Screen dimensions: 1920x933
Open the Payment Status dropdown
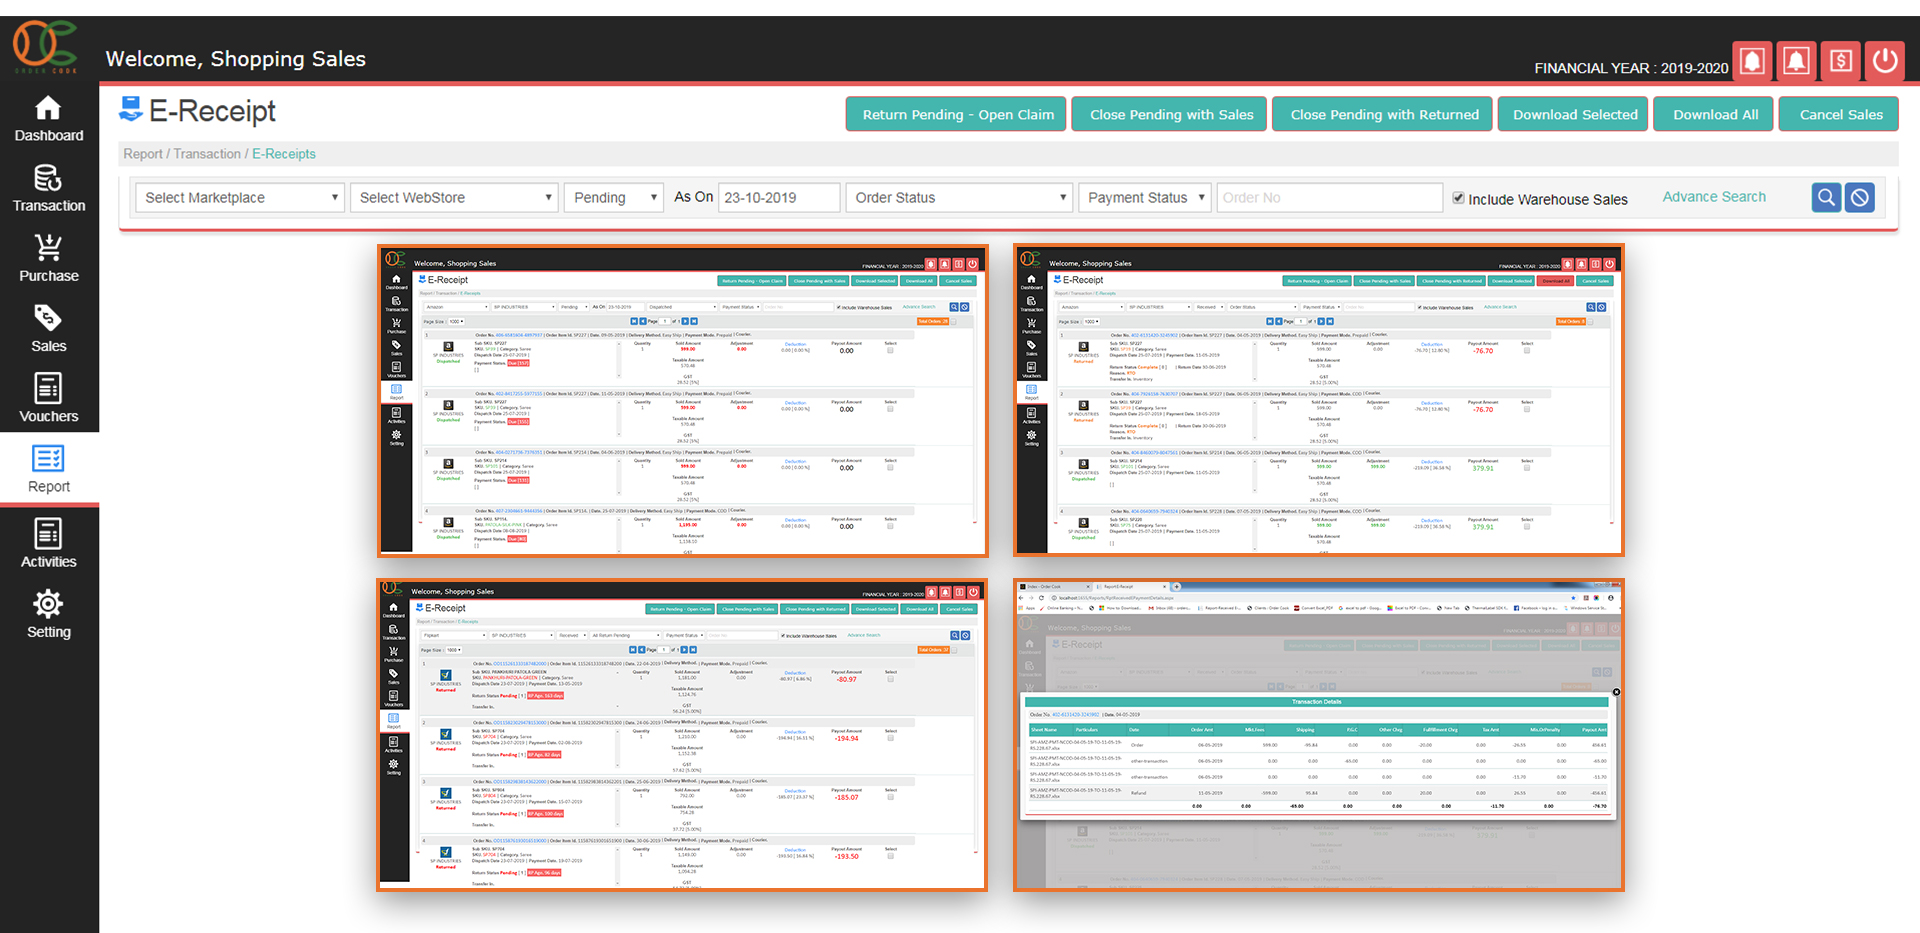(x=1145, y=198)
